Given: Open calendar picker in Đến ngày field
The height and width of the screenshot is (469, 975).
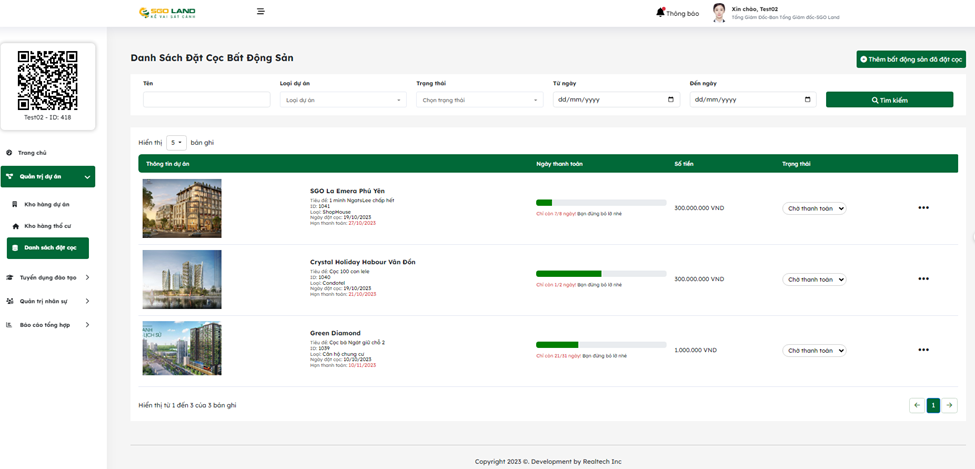Looking at the screenshot, I should (808, 100).
